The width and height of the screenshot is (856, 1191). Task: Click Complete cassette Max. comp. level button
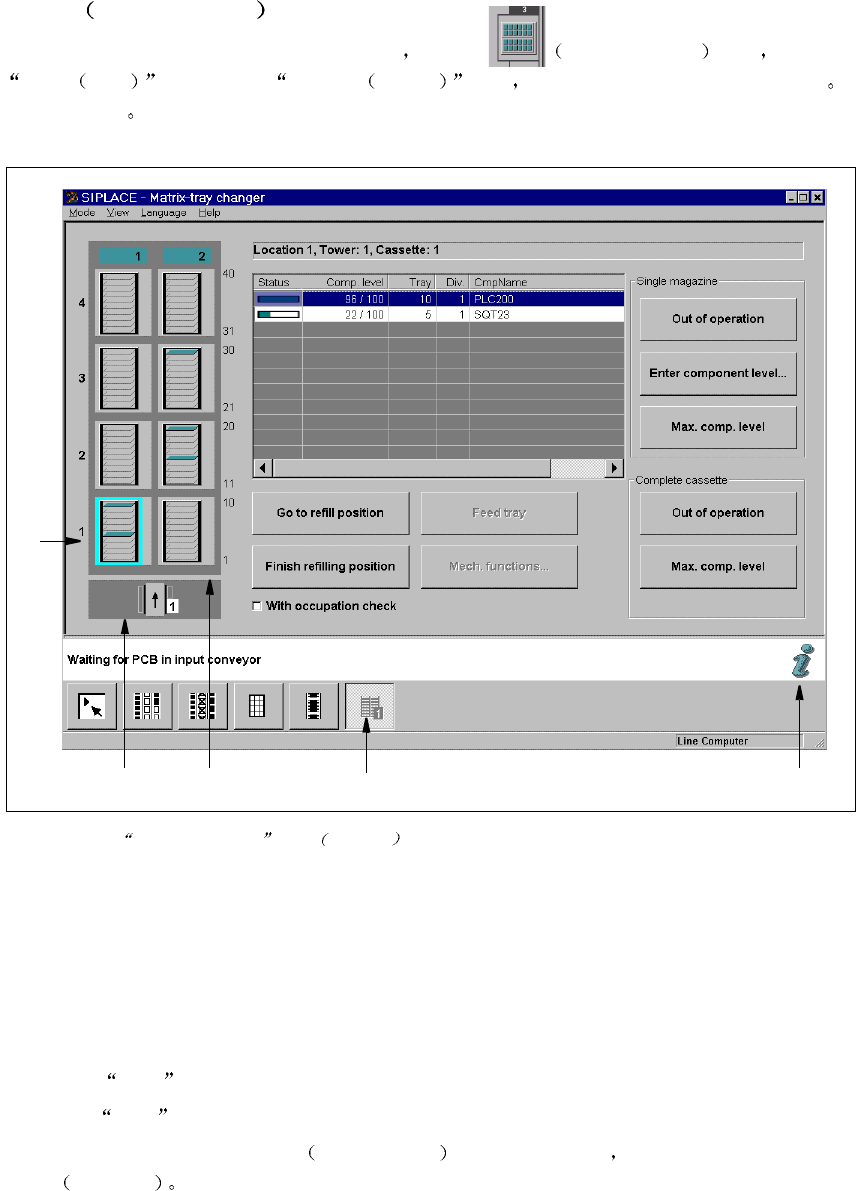[x=718, y=567]
